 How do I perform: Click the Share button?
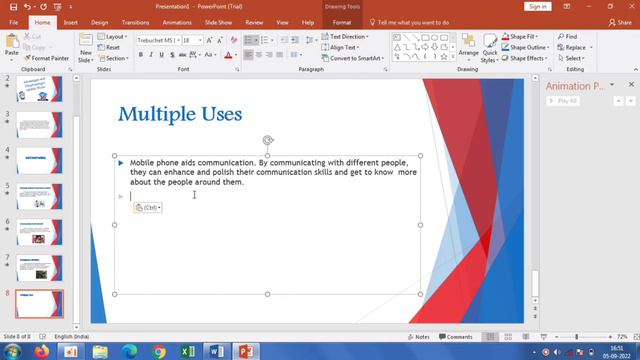[620, 22]
